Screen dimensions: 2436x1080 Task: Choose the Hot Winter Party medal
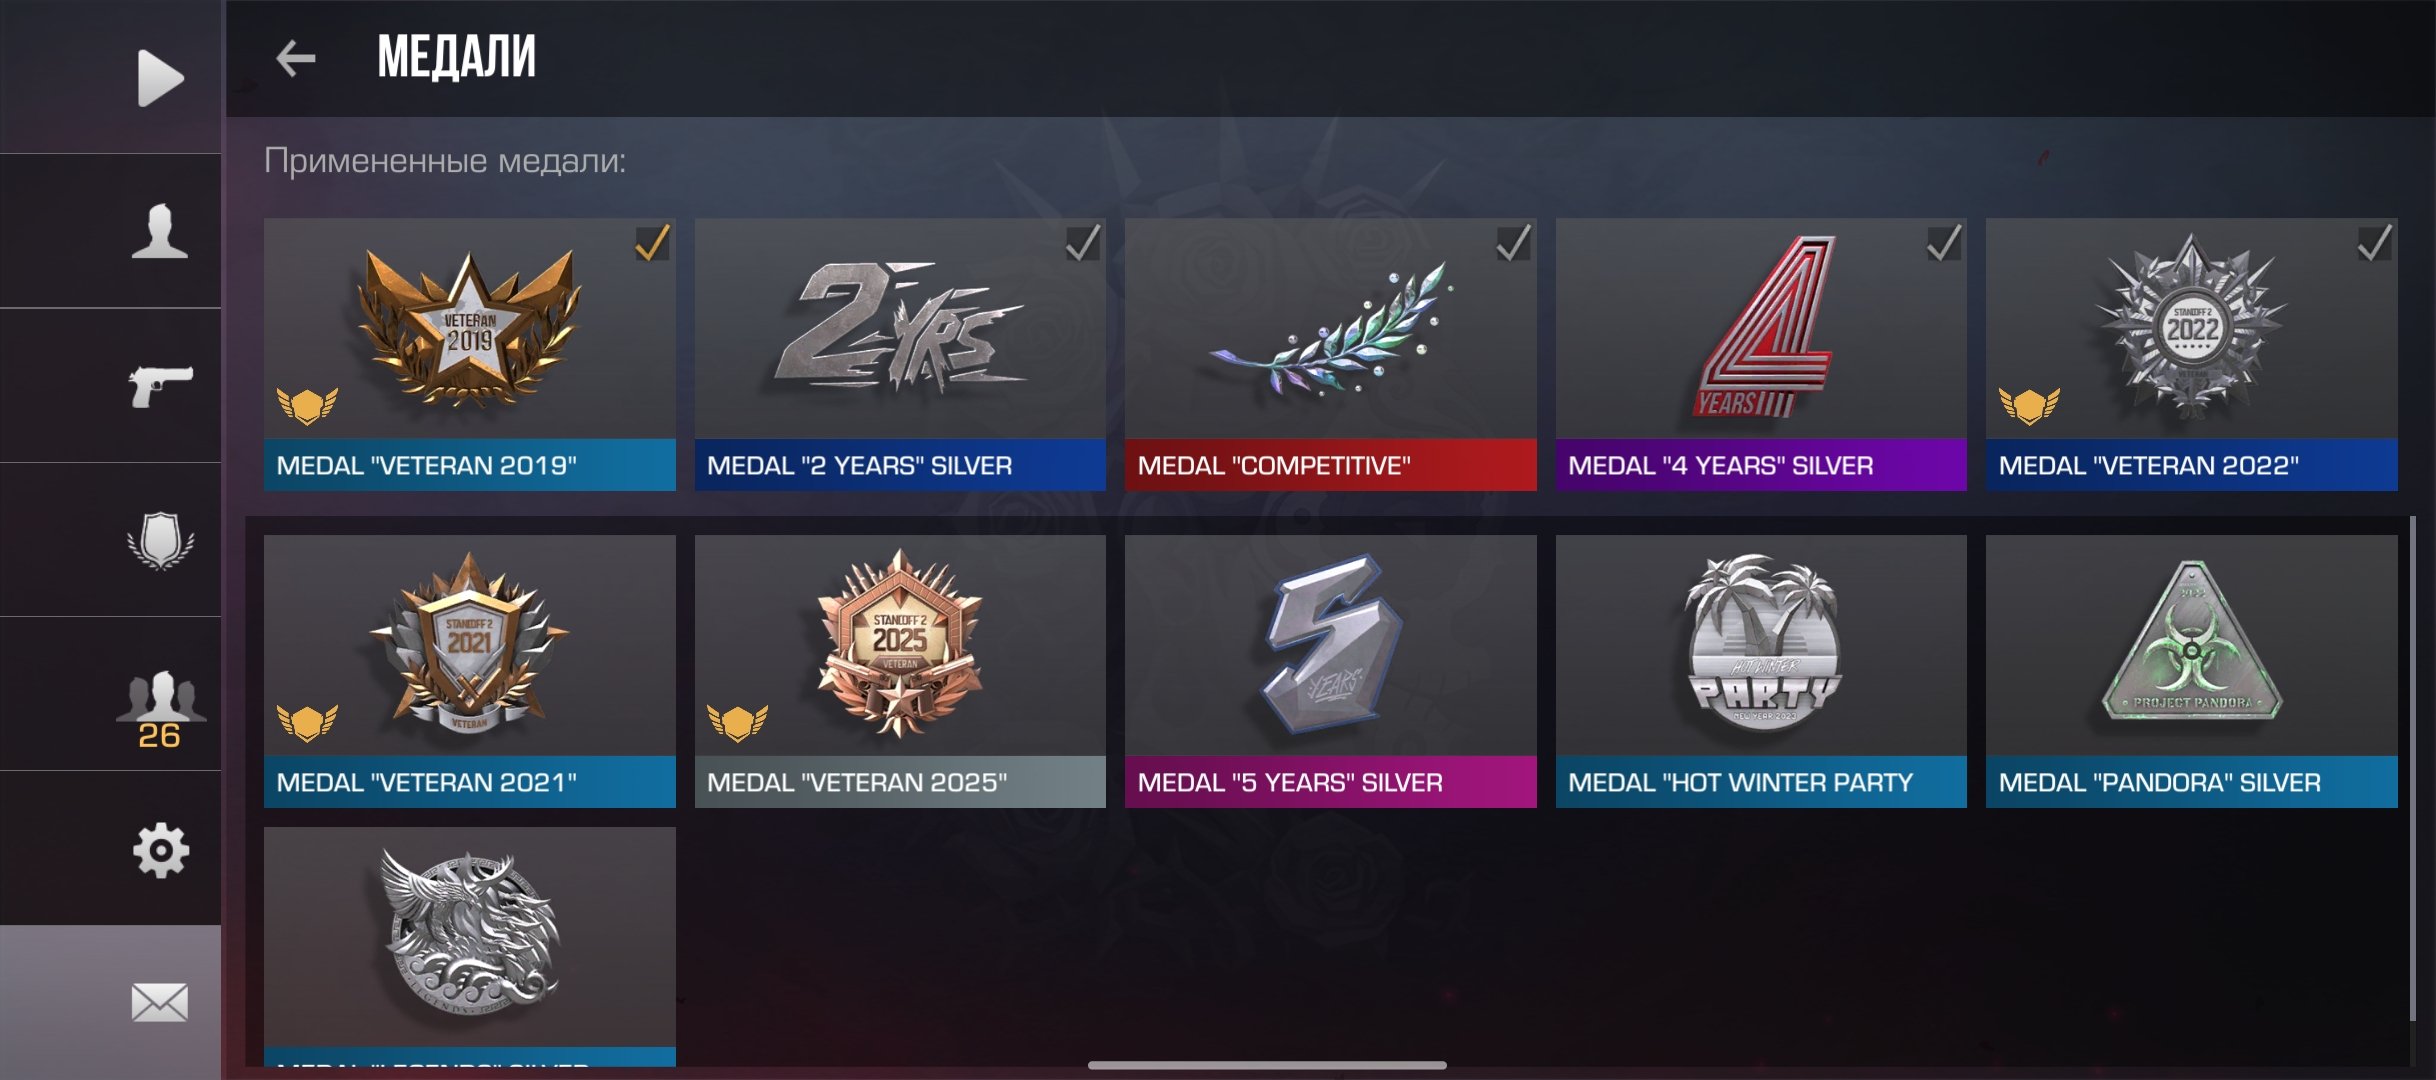[1761, 671]
